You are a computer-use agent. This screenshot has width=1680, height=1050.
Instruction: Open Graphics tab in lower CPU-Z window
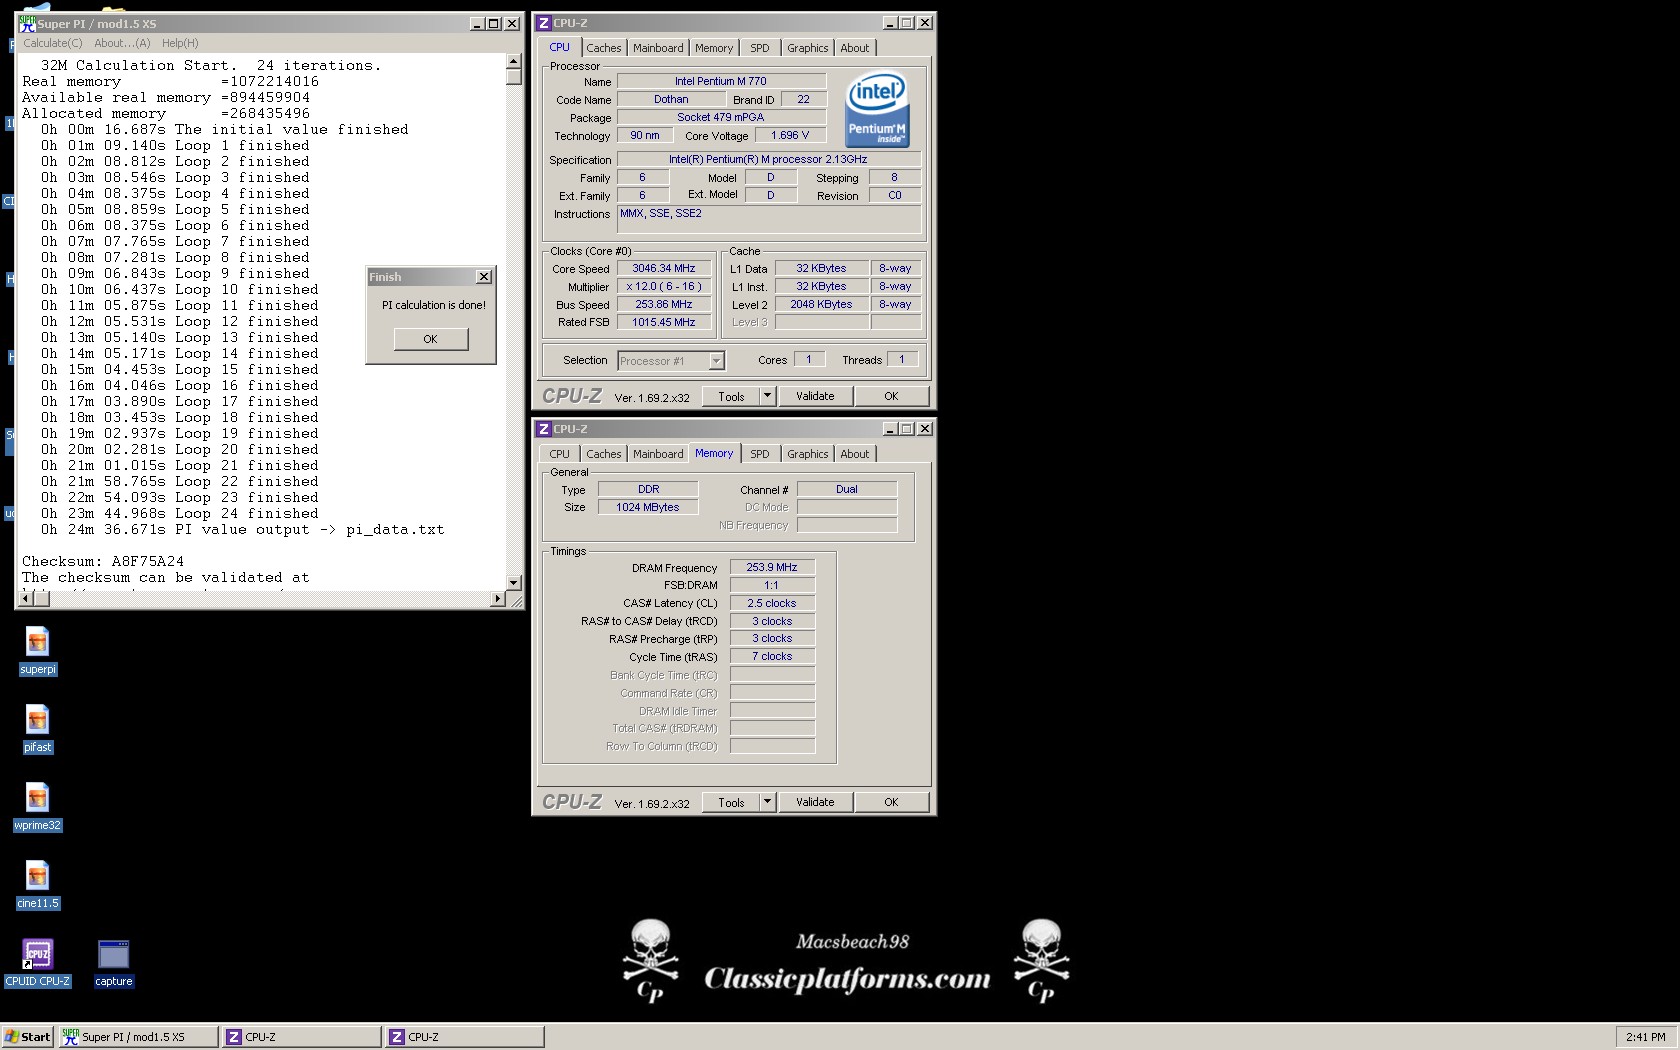coord(807,454)
